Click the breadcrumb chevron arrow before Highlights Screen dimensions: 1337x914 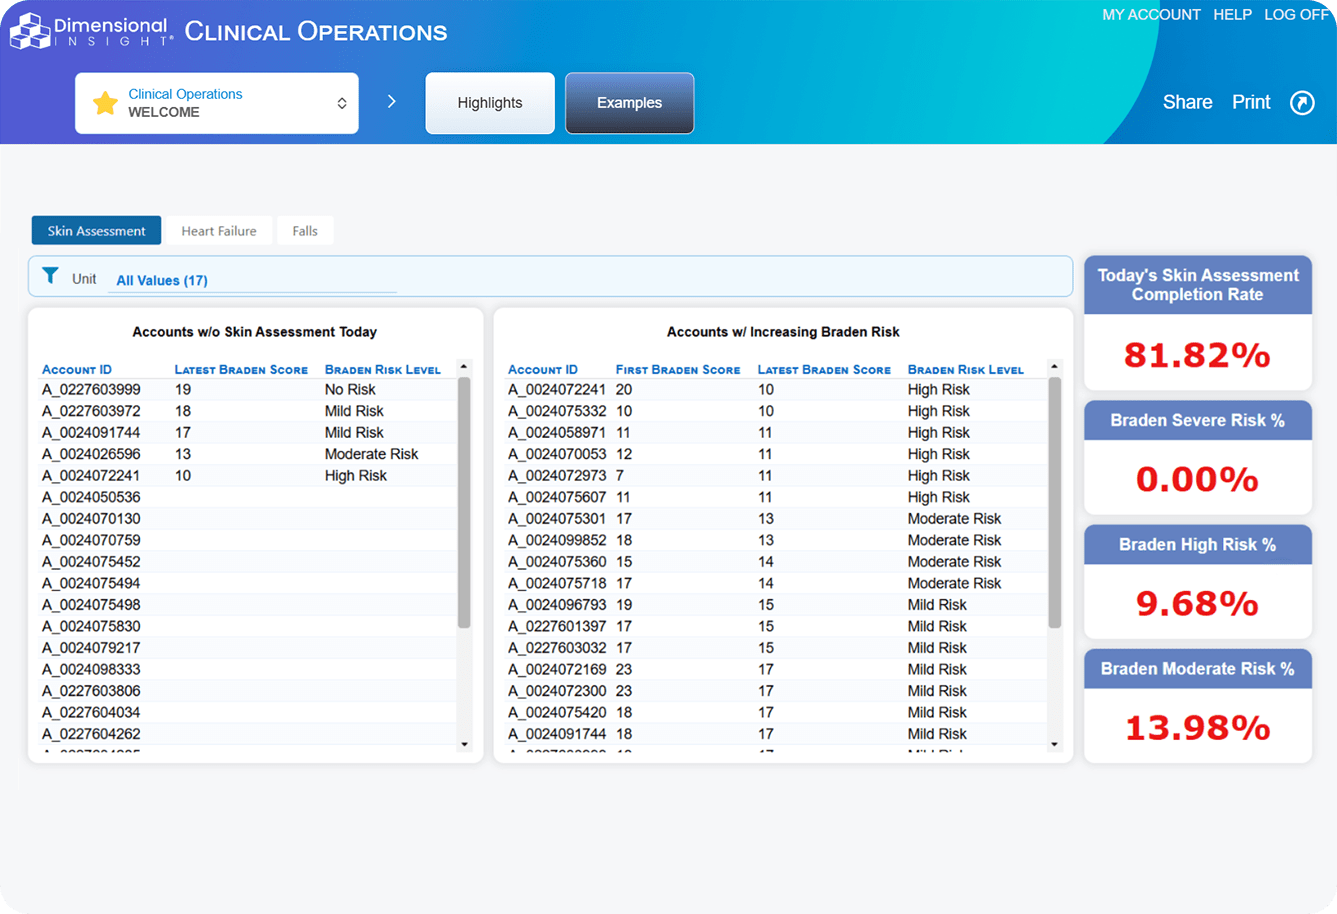coord(392,102)
